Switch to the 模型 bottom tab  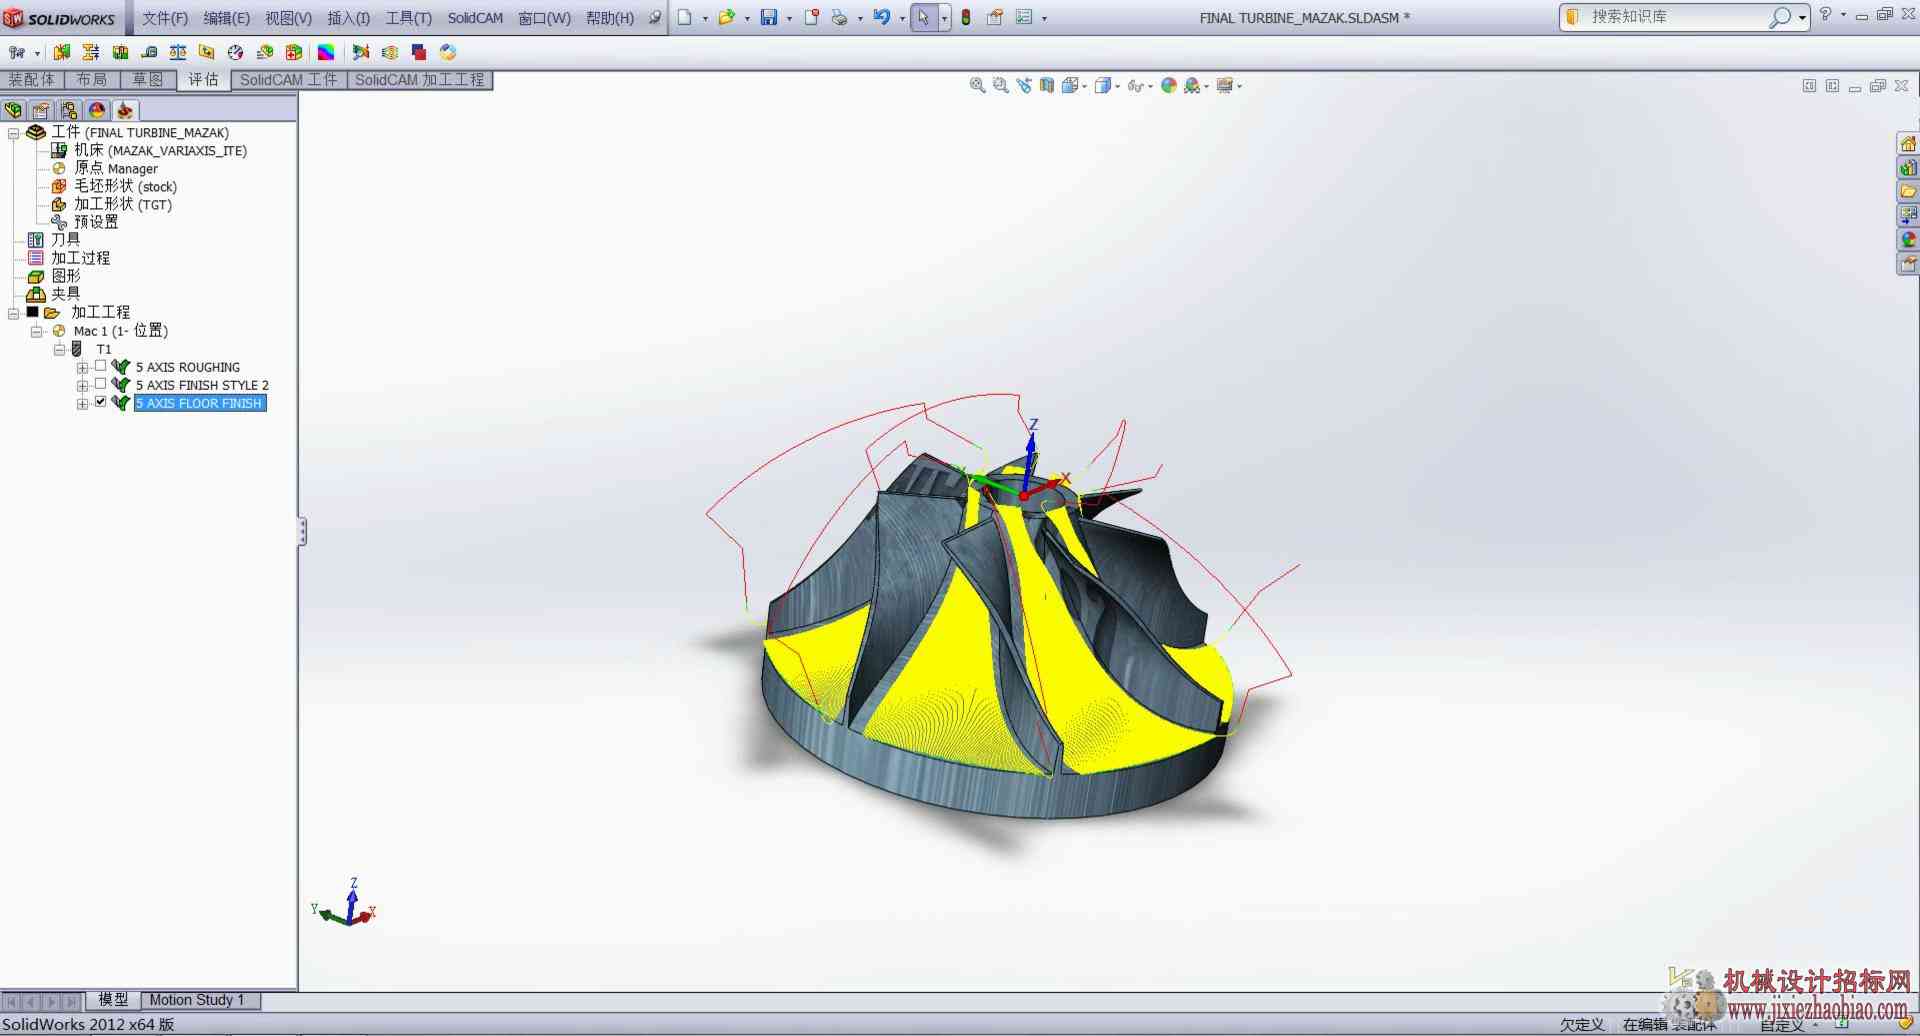pos(113,1000)
